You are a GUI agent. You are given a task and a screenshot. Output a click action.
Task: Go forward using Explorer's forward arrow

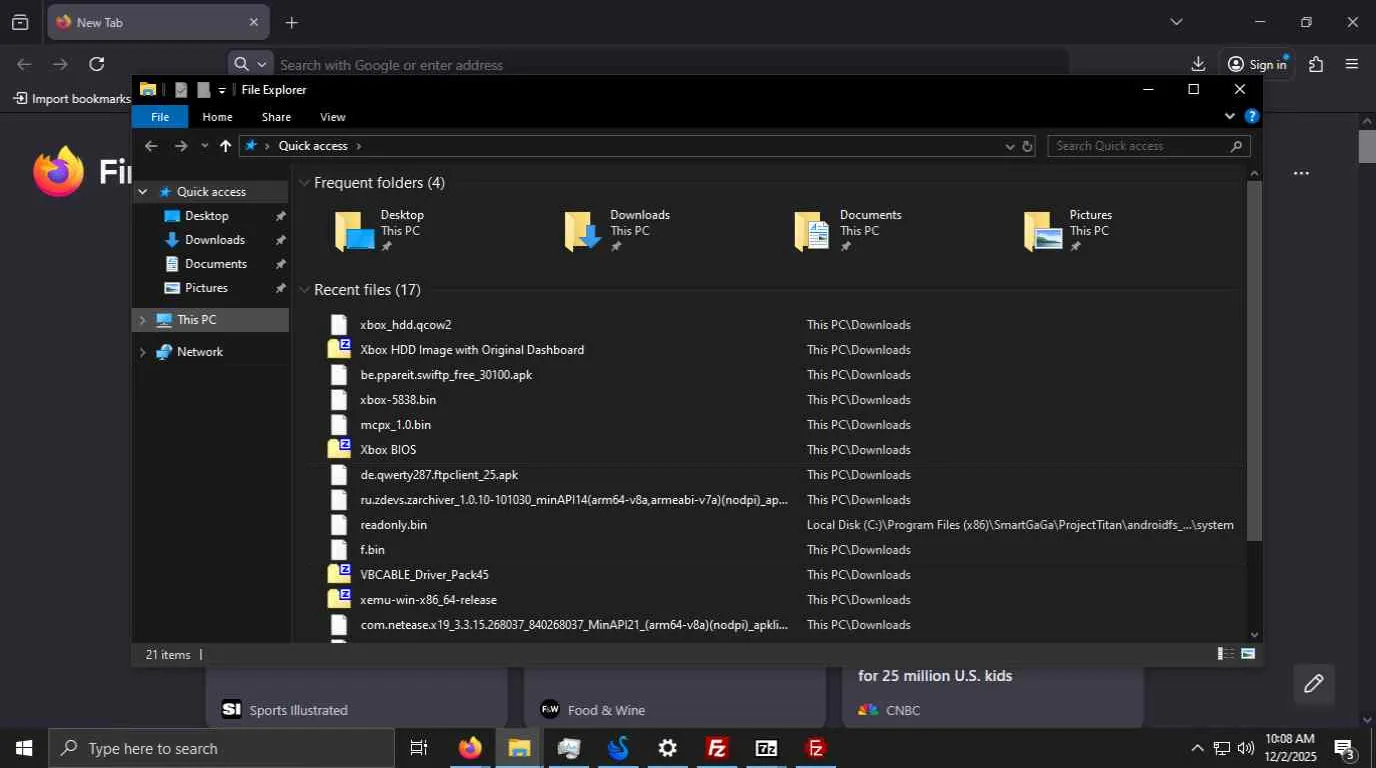[x=180, y=146]
